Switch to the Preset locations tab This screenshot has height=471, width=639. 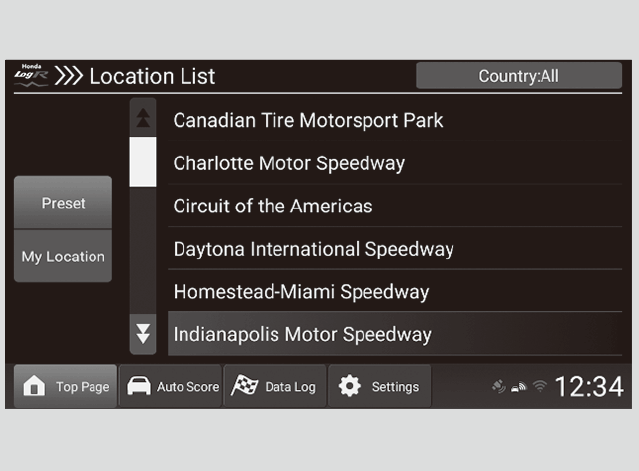click(63, 203)
